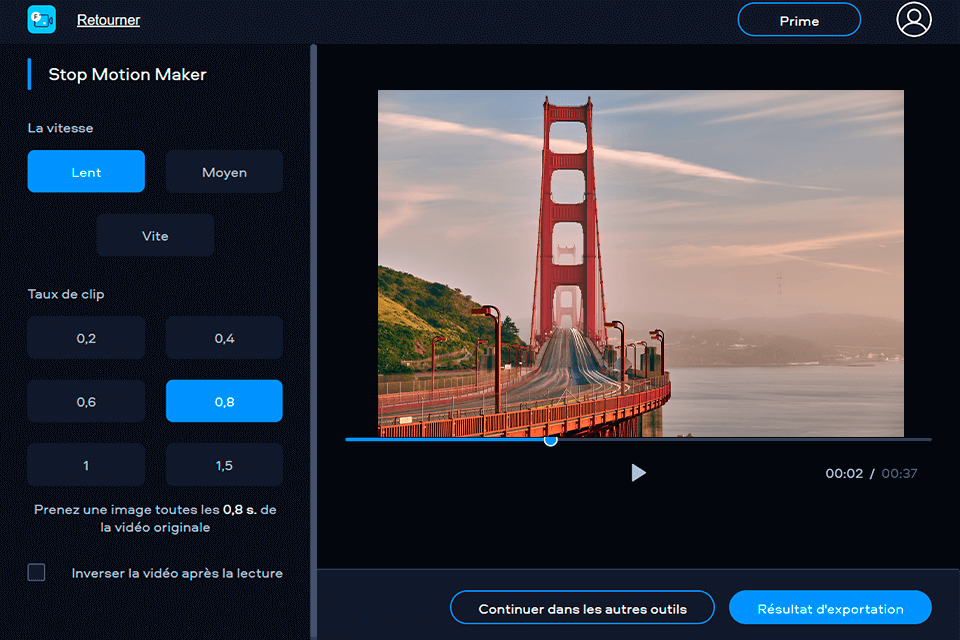960x640 pixels.
Task: Click the Golden Gate bridge video preview
Action: click(x=640, y=264)
